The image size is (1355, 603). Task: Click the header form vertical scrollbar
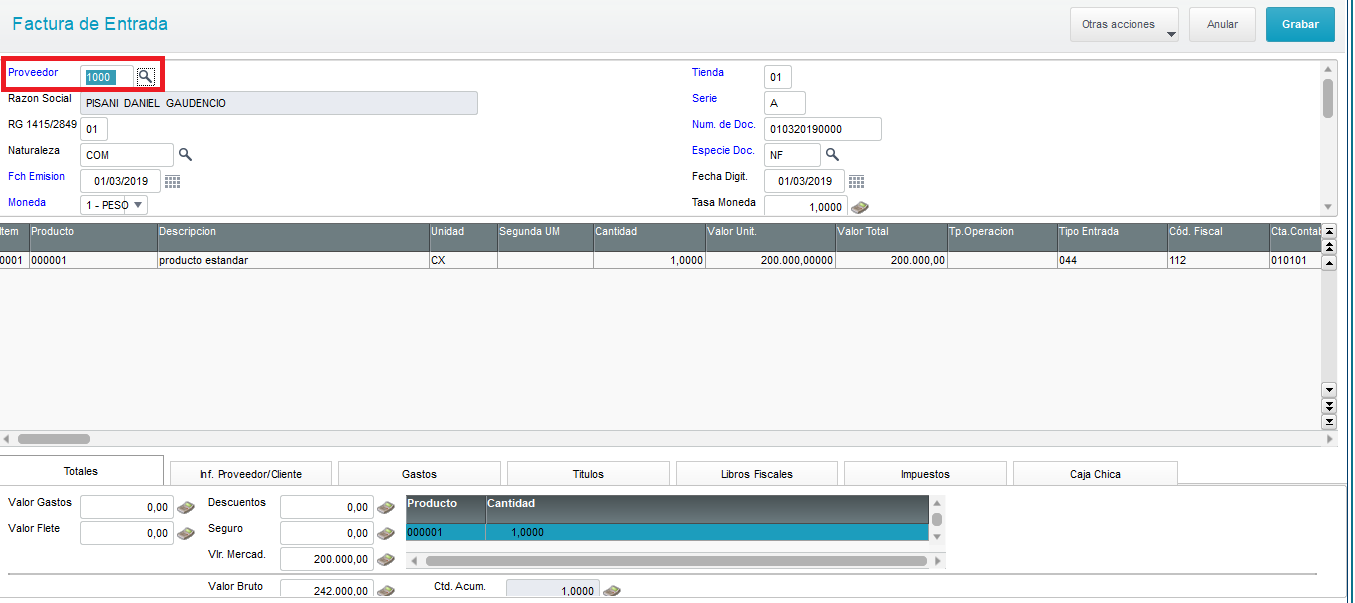pos(1328,138)
